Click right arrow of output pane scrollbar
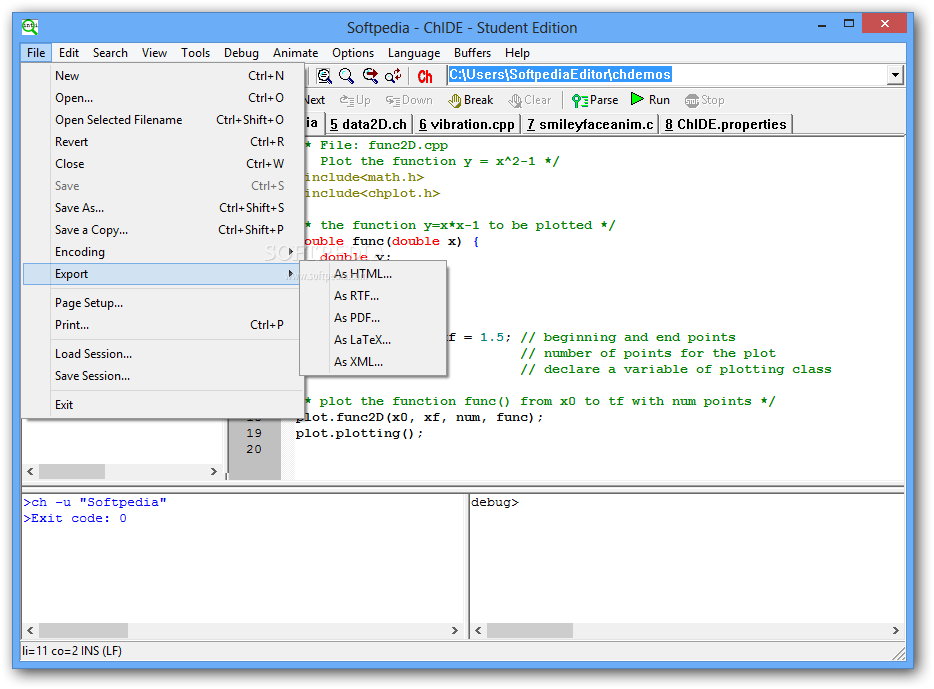The image size is (934, 689). pyautogui.click(x=454, y=630)
